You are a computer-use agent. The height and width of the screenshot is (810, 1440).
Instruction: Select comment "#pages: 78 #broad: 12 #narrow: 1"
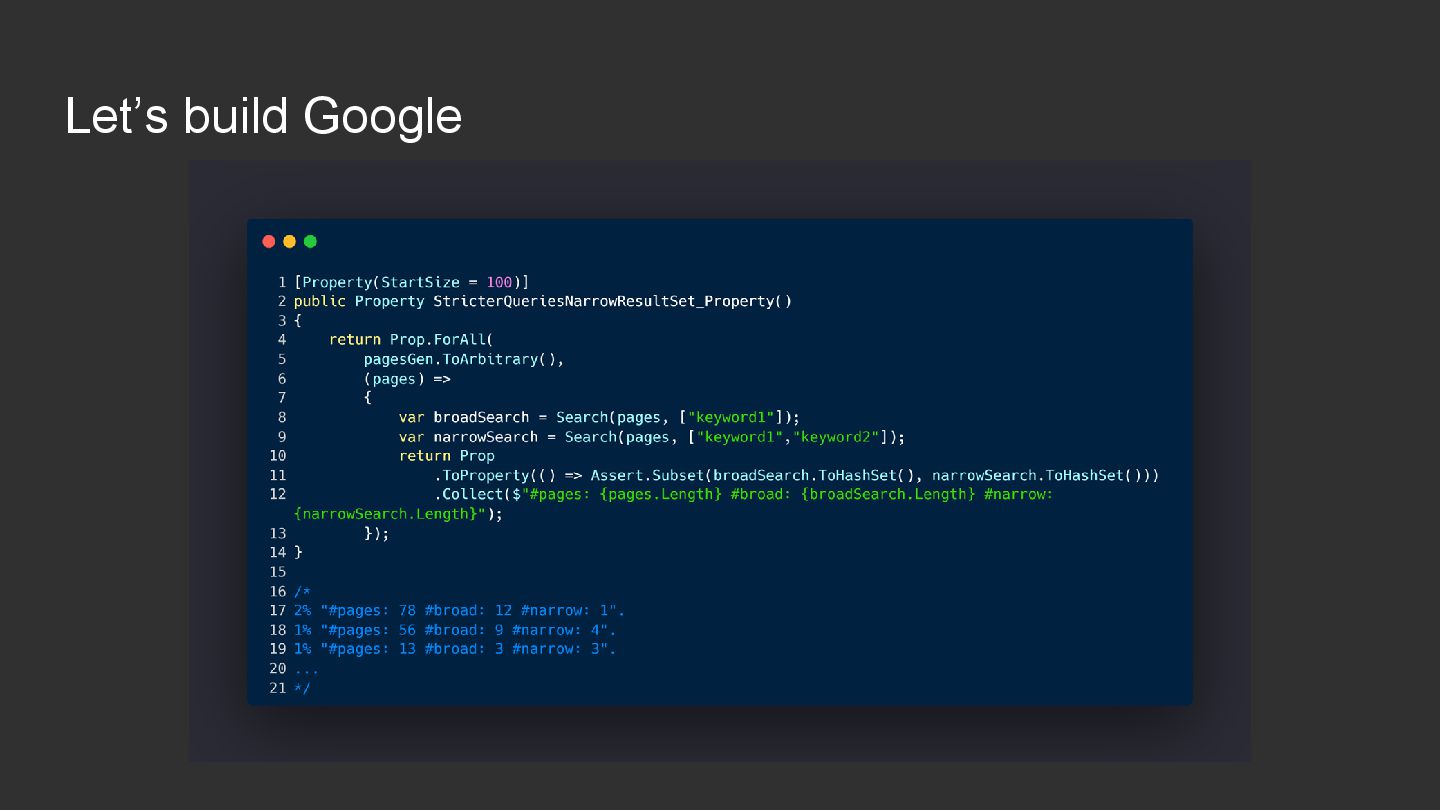468,610
